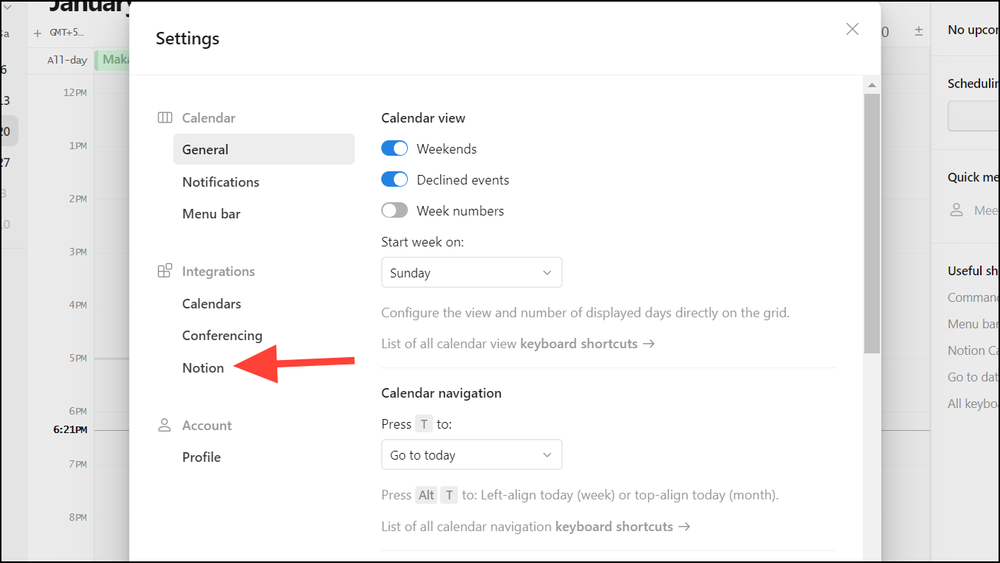Disable the Weekends toggle
This screenshot has width=1000, height=563.
click(x=395, y=149)
